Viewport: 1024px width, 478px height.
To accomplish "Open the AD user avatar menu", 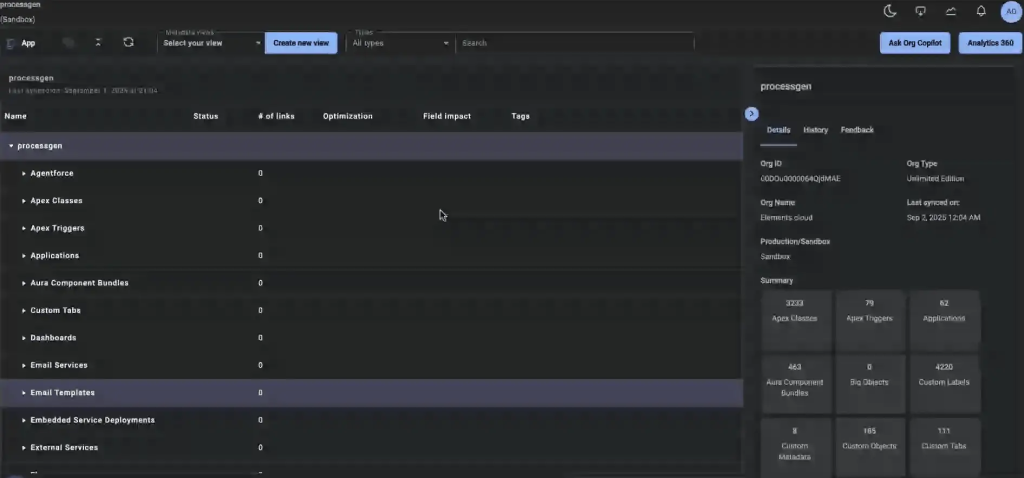I will click(1011, 11).
